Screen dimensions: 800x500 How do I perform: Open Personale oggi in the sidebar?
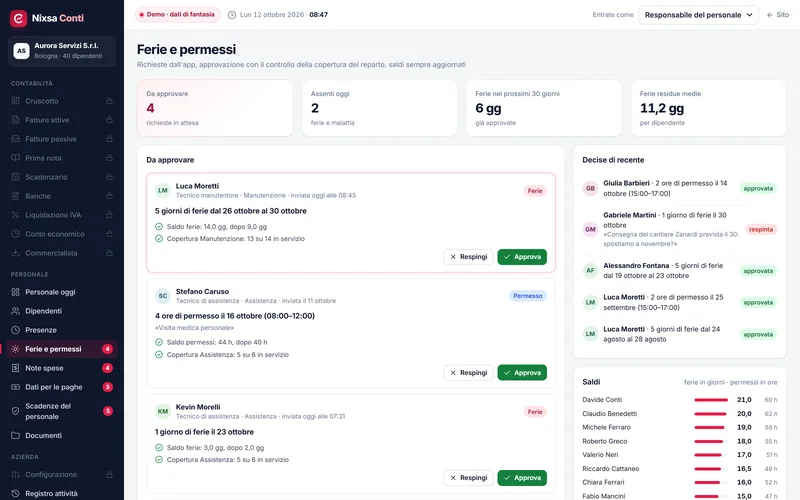(x=62, y=292)
